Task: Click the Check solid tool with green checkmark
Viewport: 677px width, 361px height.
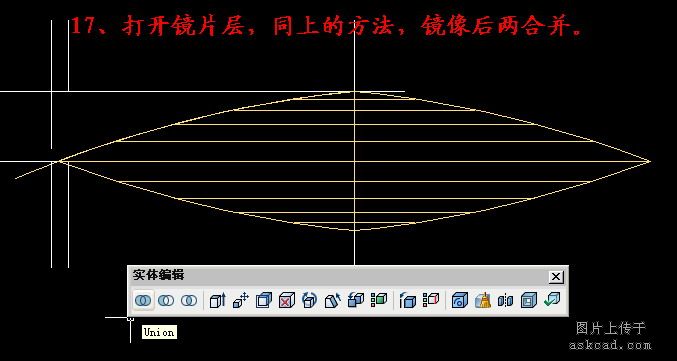Action: click(551, 300)
